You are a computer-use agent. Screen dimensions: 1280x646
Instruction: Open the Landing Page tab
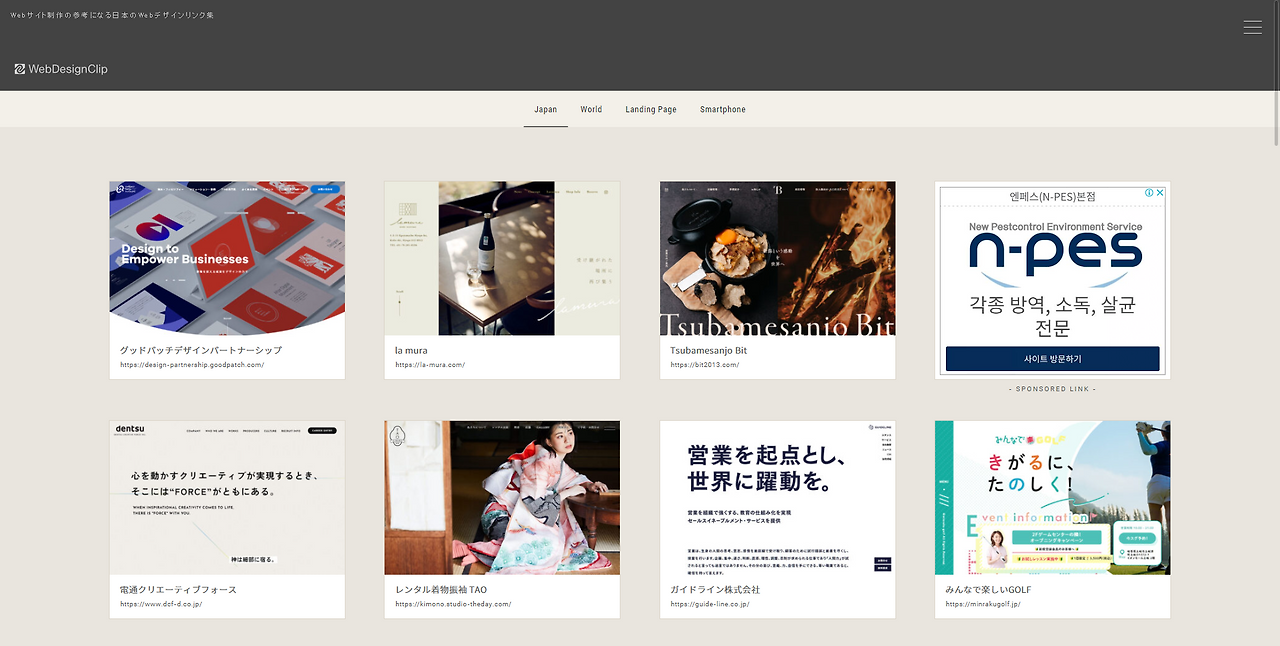[651, 109]
